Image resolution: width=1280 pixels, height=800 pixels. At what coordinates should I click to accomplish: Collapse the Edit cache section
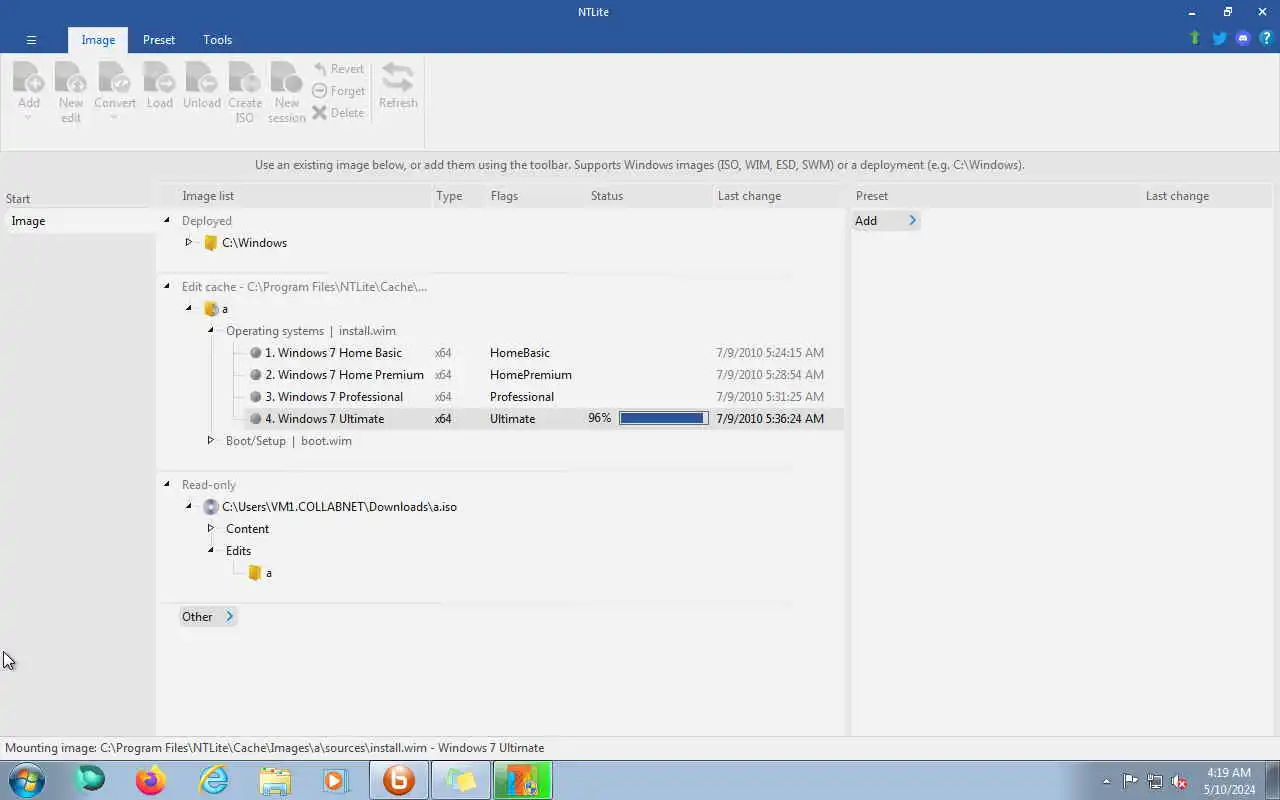click(167, 286)
